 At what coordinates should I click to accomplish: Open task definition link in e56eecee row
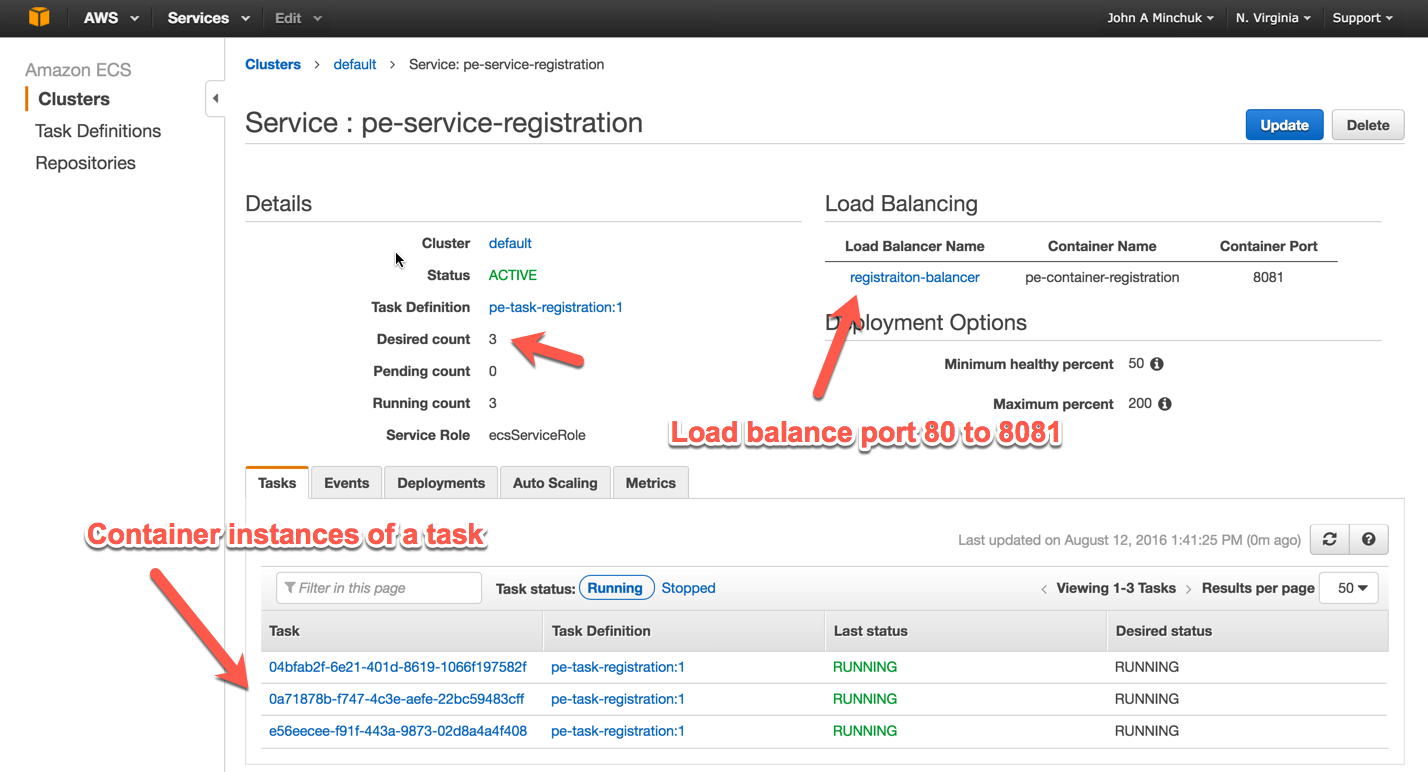coord(618,731)
